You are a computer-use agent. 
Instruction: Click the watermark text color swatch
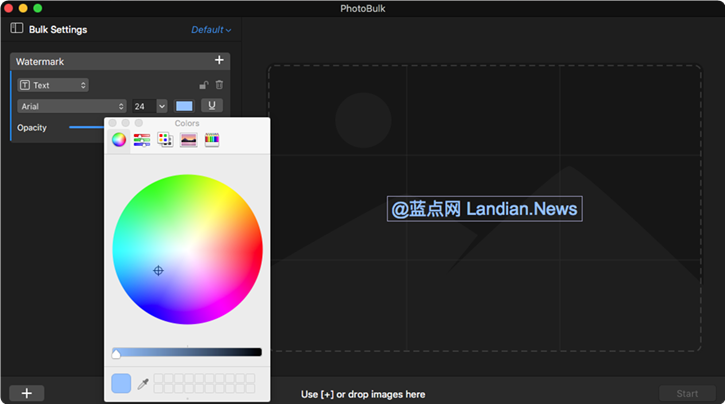(185, 106)
